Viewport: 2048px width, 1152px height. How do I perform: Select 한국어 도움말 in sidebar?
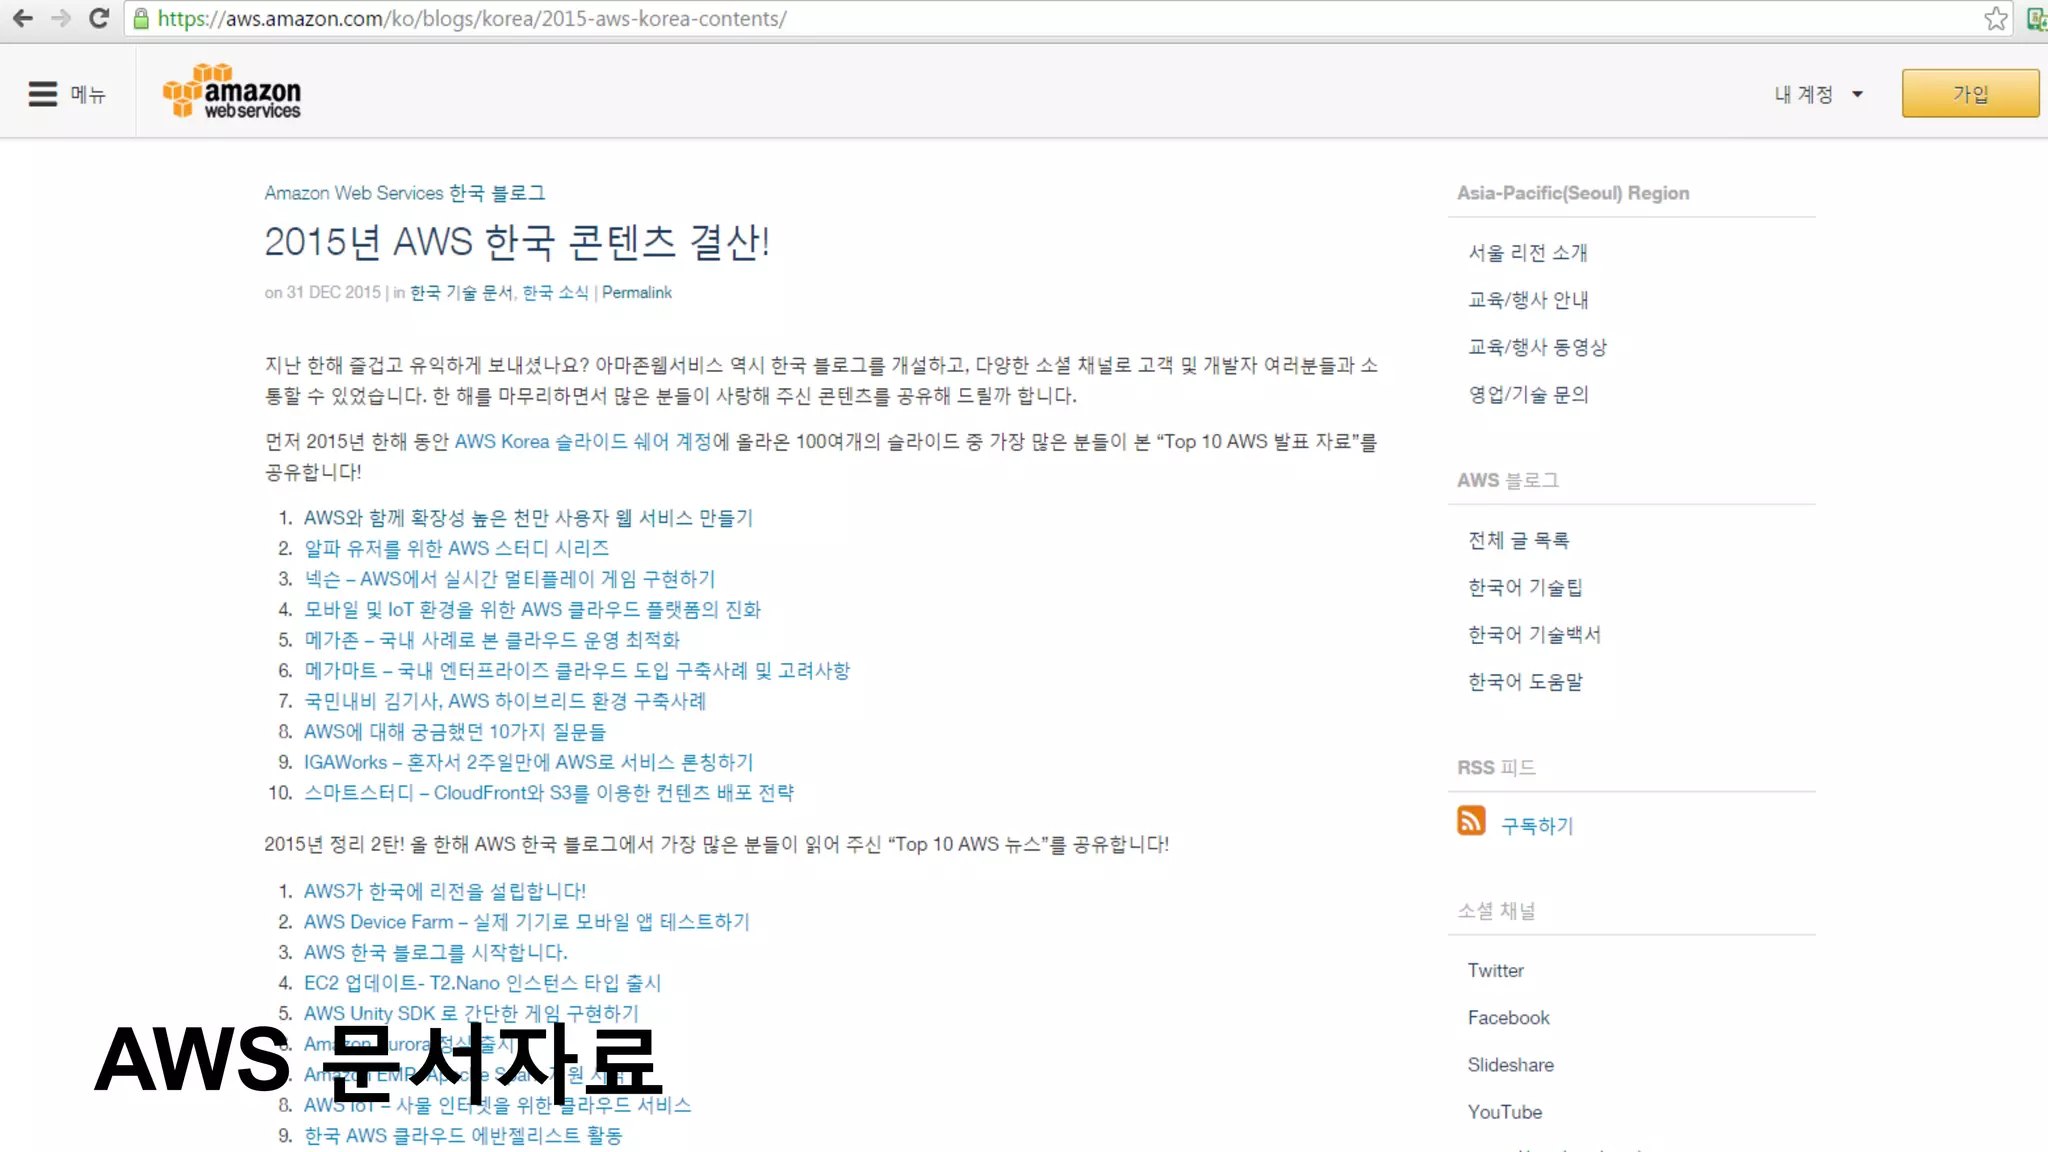tap(1526, 681)
